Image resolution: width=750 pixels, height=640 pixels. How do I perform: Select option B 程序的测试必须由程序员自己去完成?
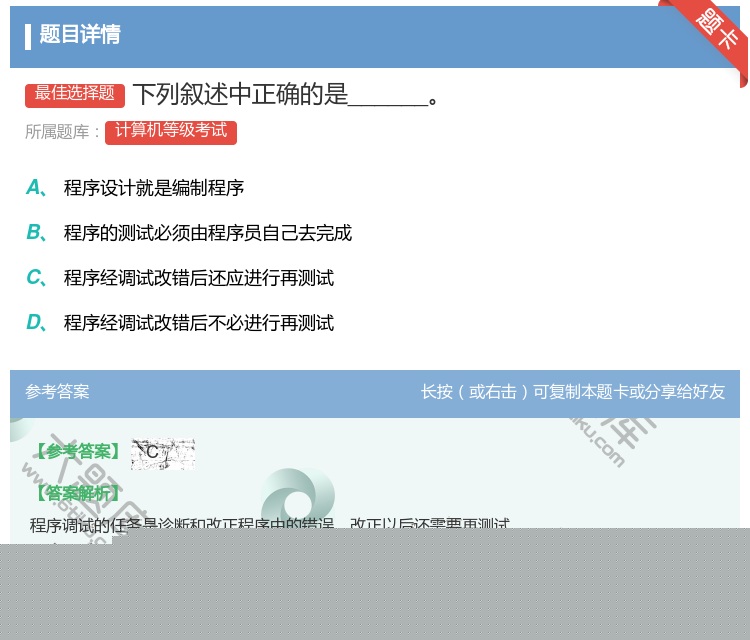pyautogui.click(x=189, y=233)
